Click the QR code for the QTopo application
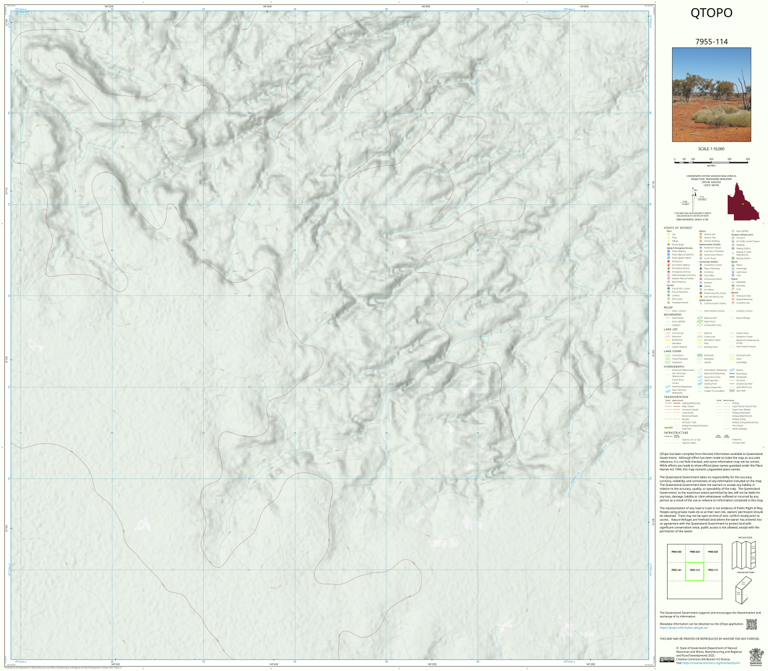This screenshot has width=768, height=671. [751, 624]
